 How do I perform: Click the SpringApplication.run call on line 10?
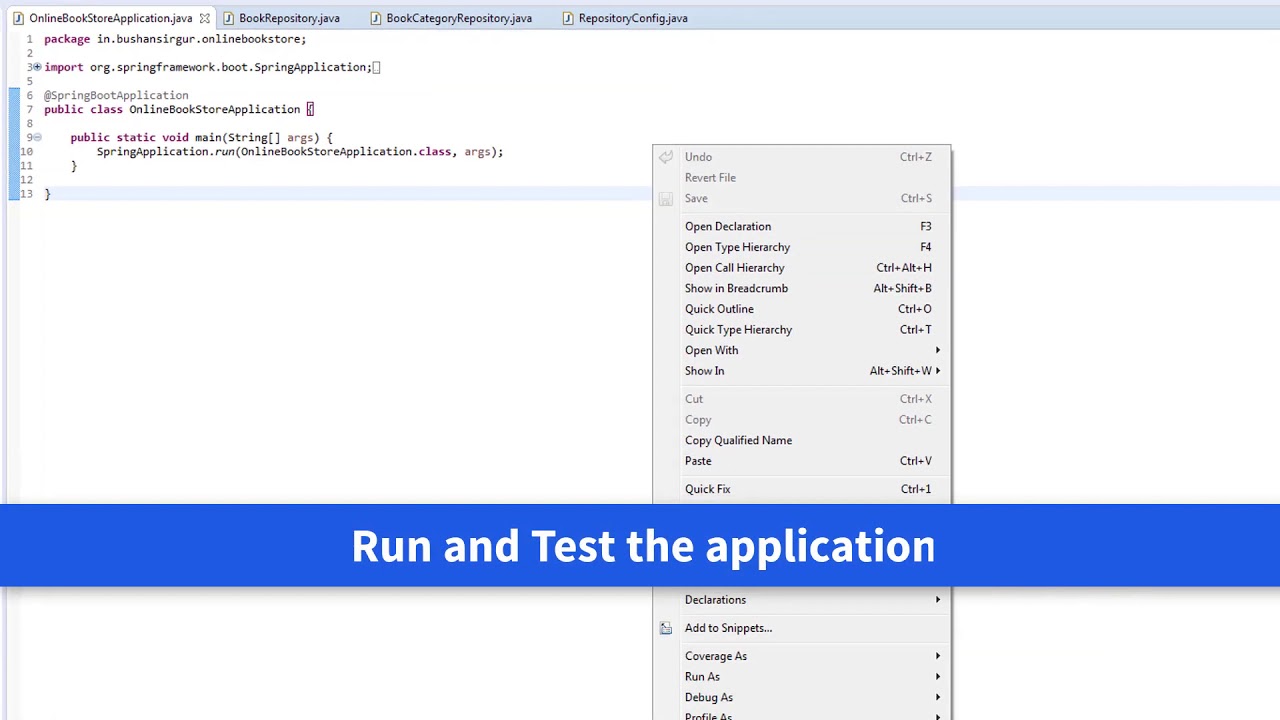click(x=300, y=152)
